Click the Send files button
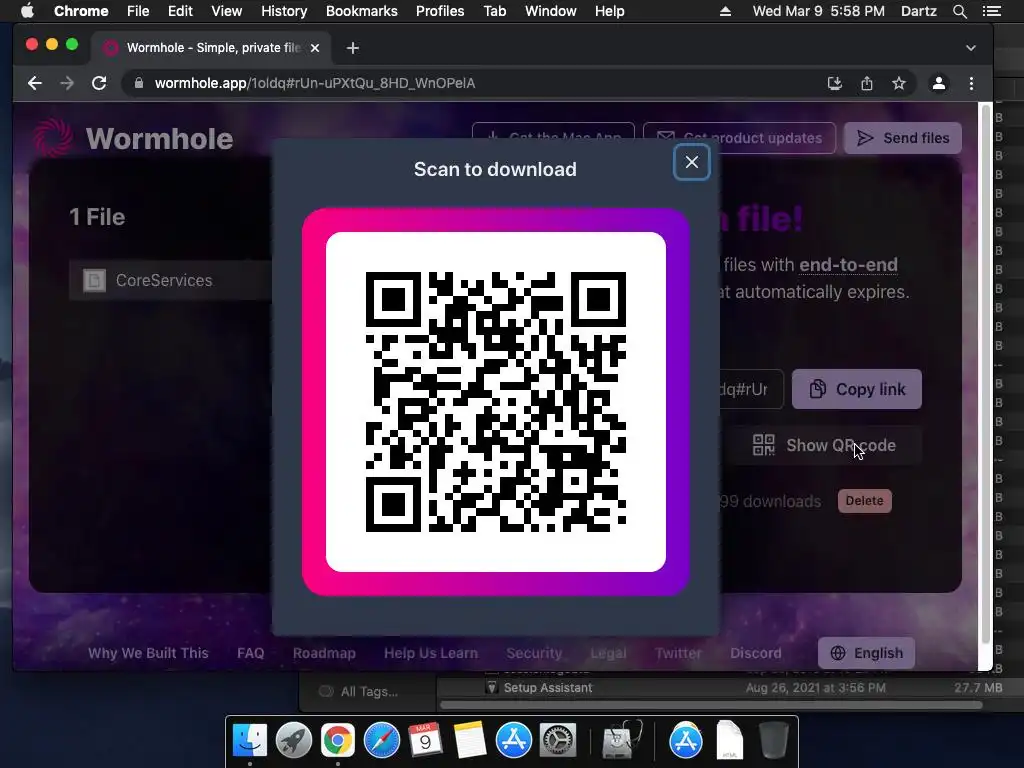Viewport: 1024px width, 768px height. [x=903, y=138]
